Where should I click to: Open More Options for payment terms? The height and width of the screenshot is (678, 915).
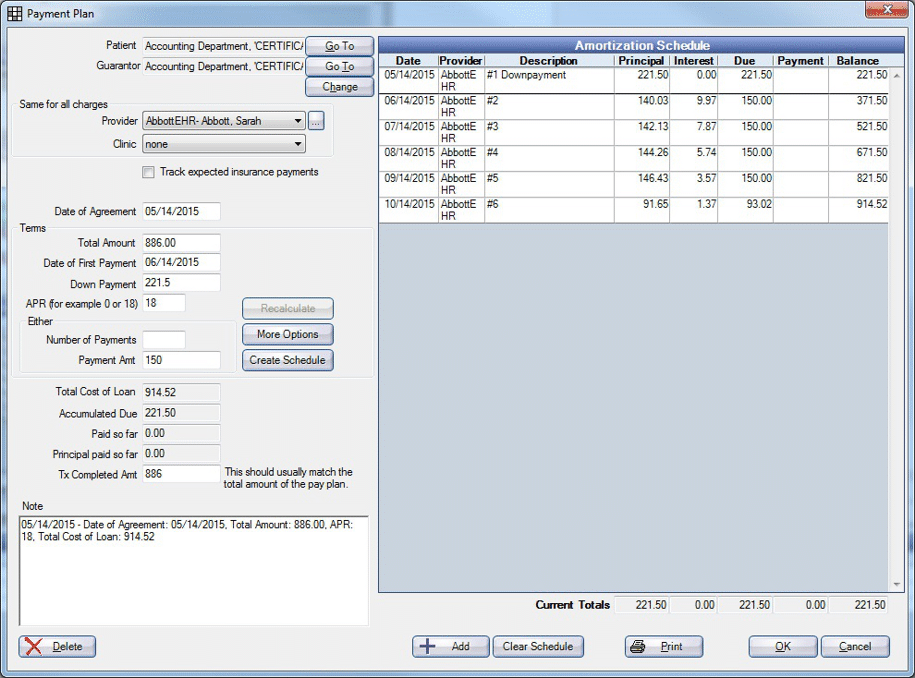pos(287,335)
